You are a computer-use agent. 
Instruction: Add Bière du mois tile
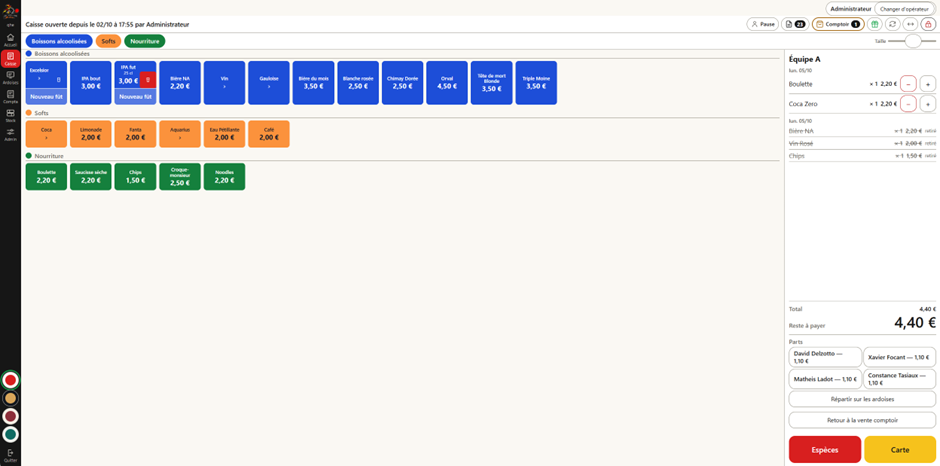[314, 83]
